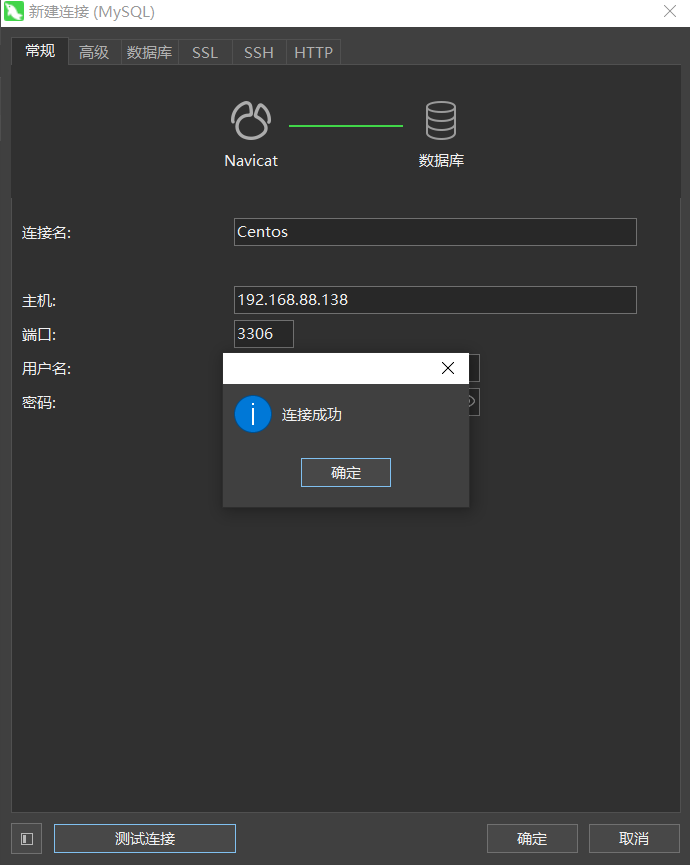Image resolution: width=690 pixels, height=865 pixels.
Task: Click the blue info icon in dialog
Action: click(x=253, y=414)
